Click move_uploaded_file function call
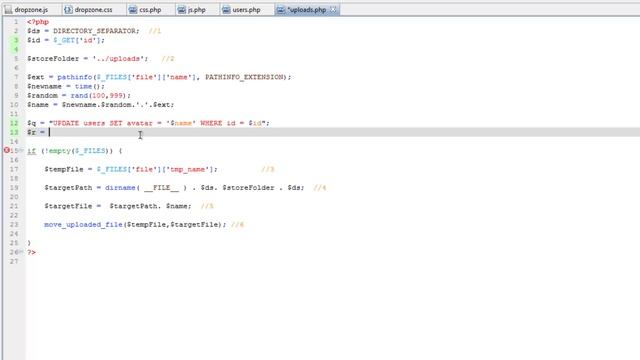The width and height of the screenshot is (640, 360). (x=83, y=224)
